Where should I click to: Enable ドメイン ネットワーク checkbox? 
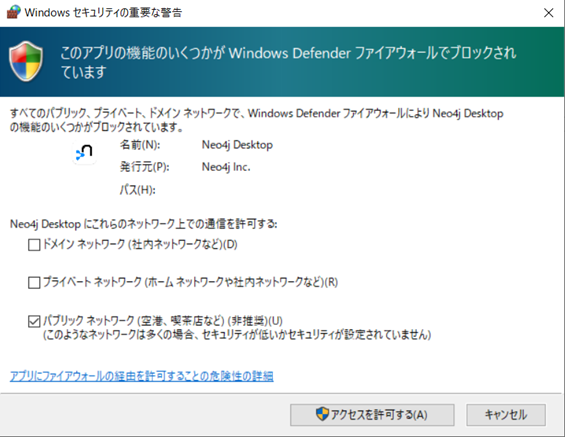pyautogui.click(x=34, y=245)
